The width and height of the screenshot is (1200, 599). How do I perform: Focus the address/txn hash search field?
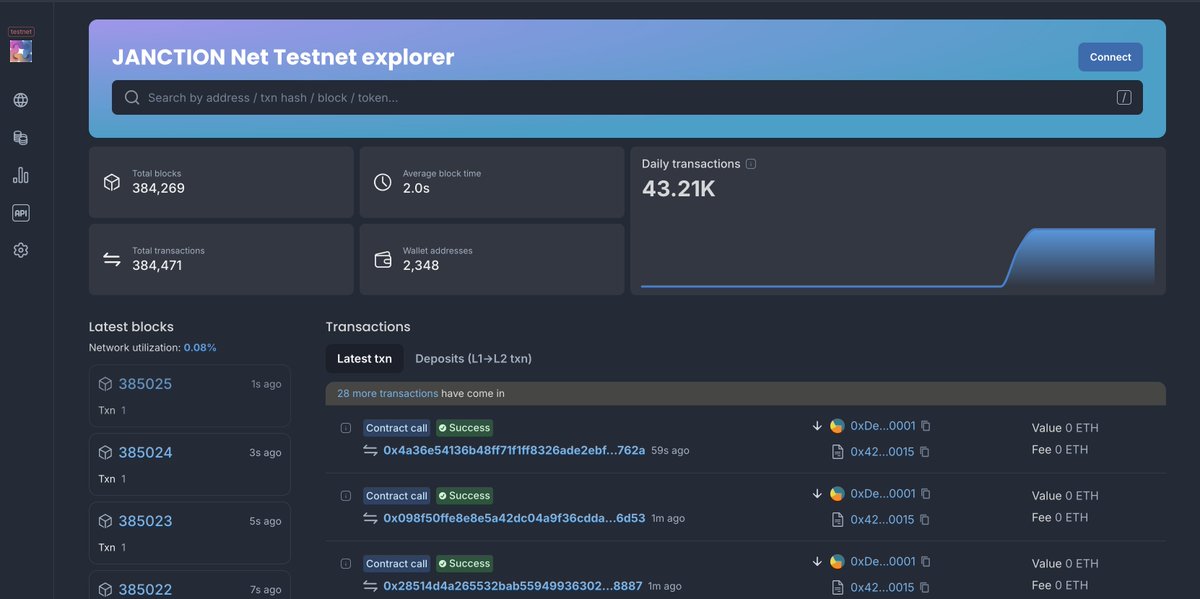pyautogui.click(x=627, y=98)
